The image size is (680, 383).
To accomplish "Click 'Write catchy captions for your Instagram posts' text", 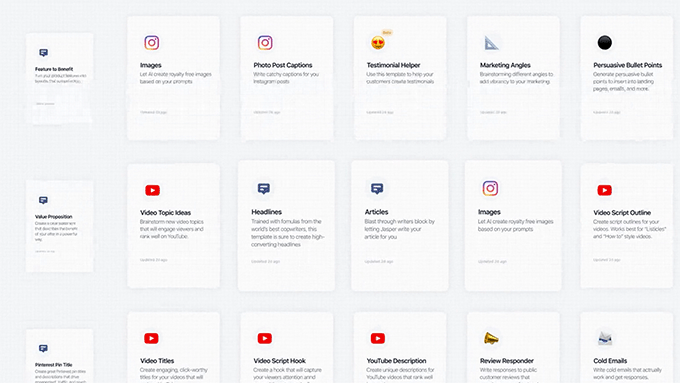I will [x=286, y=78].
